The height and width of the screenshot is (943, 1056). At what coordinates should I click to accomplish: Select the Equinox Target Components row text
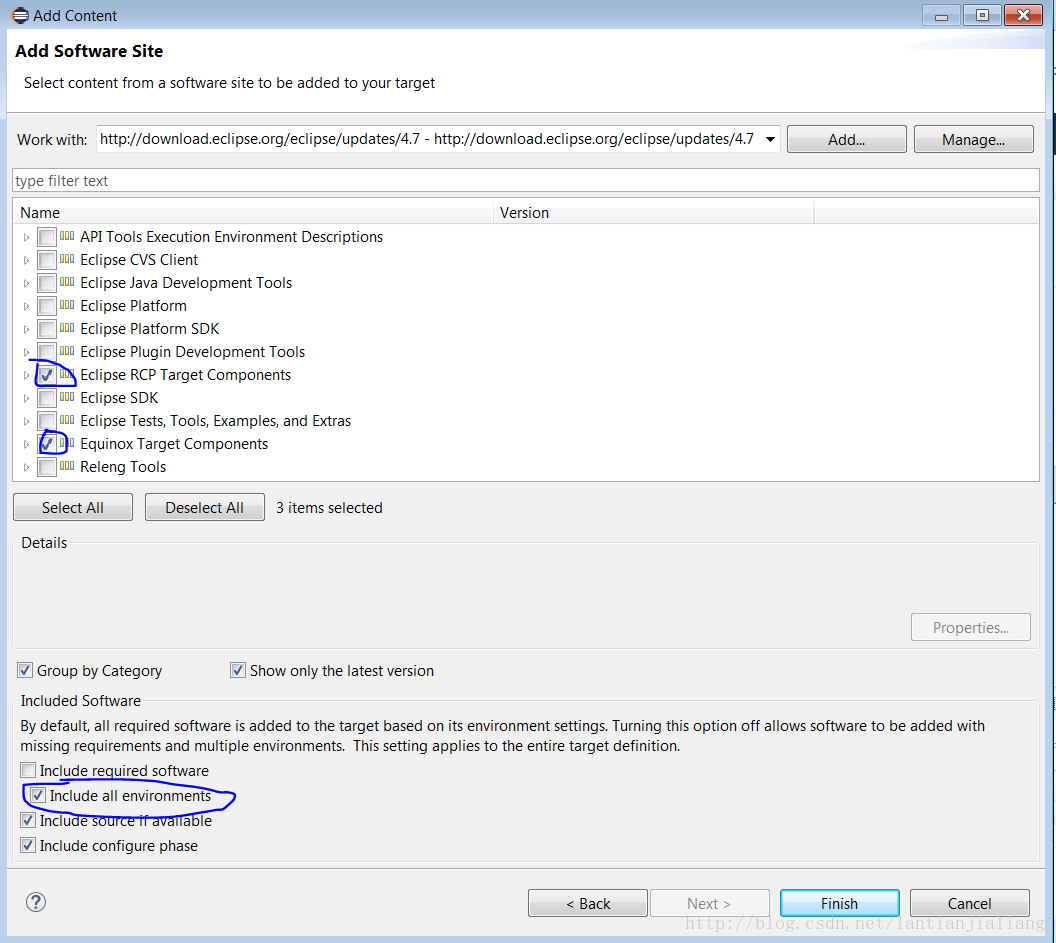click(174, 444)
